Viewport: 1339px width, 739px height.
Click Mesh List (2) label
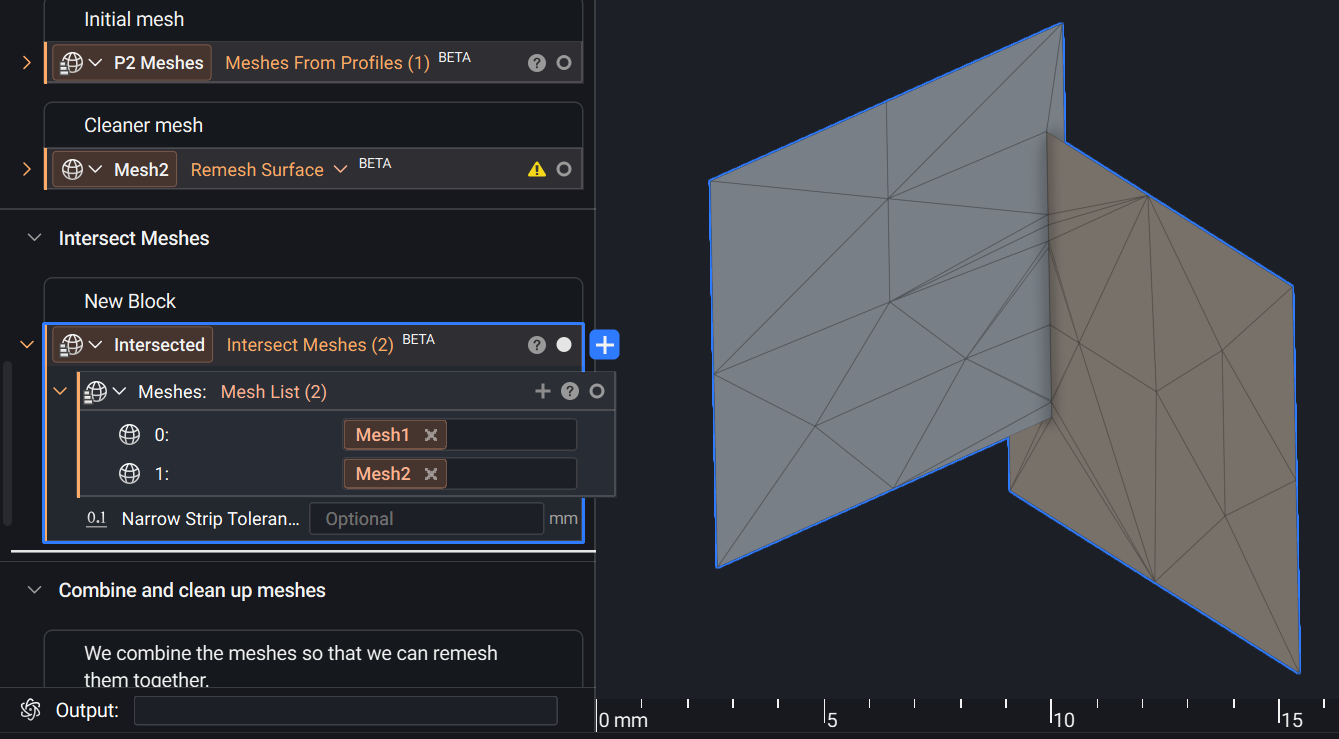click(274, 392)
